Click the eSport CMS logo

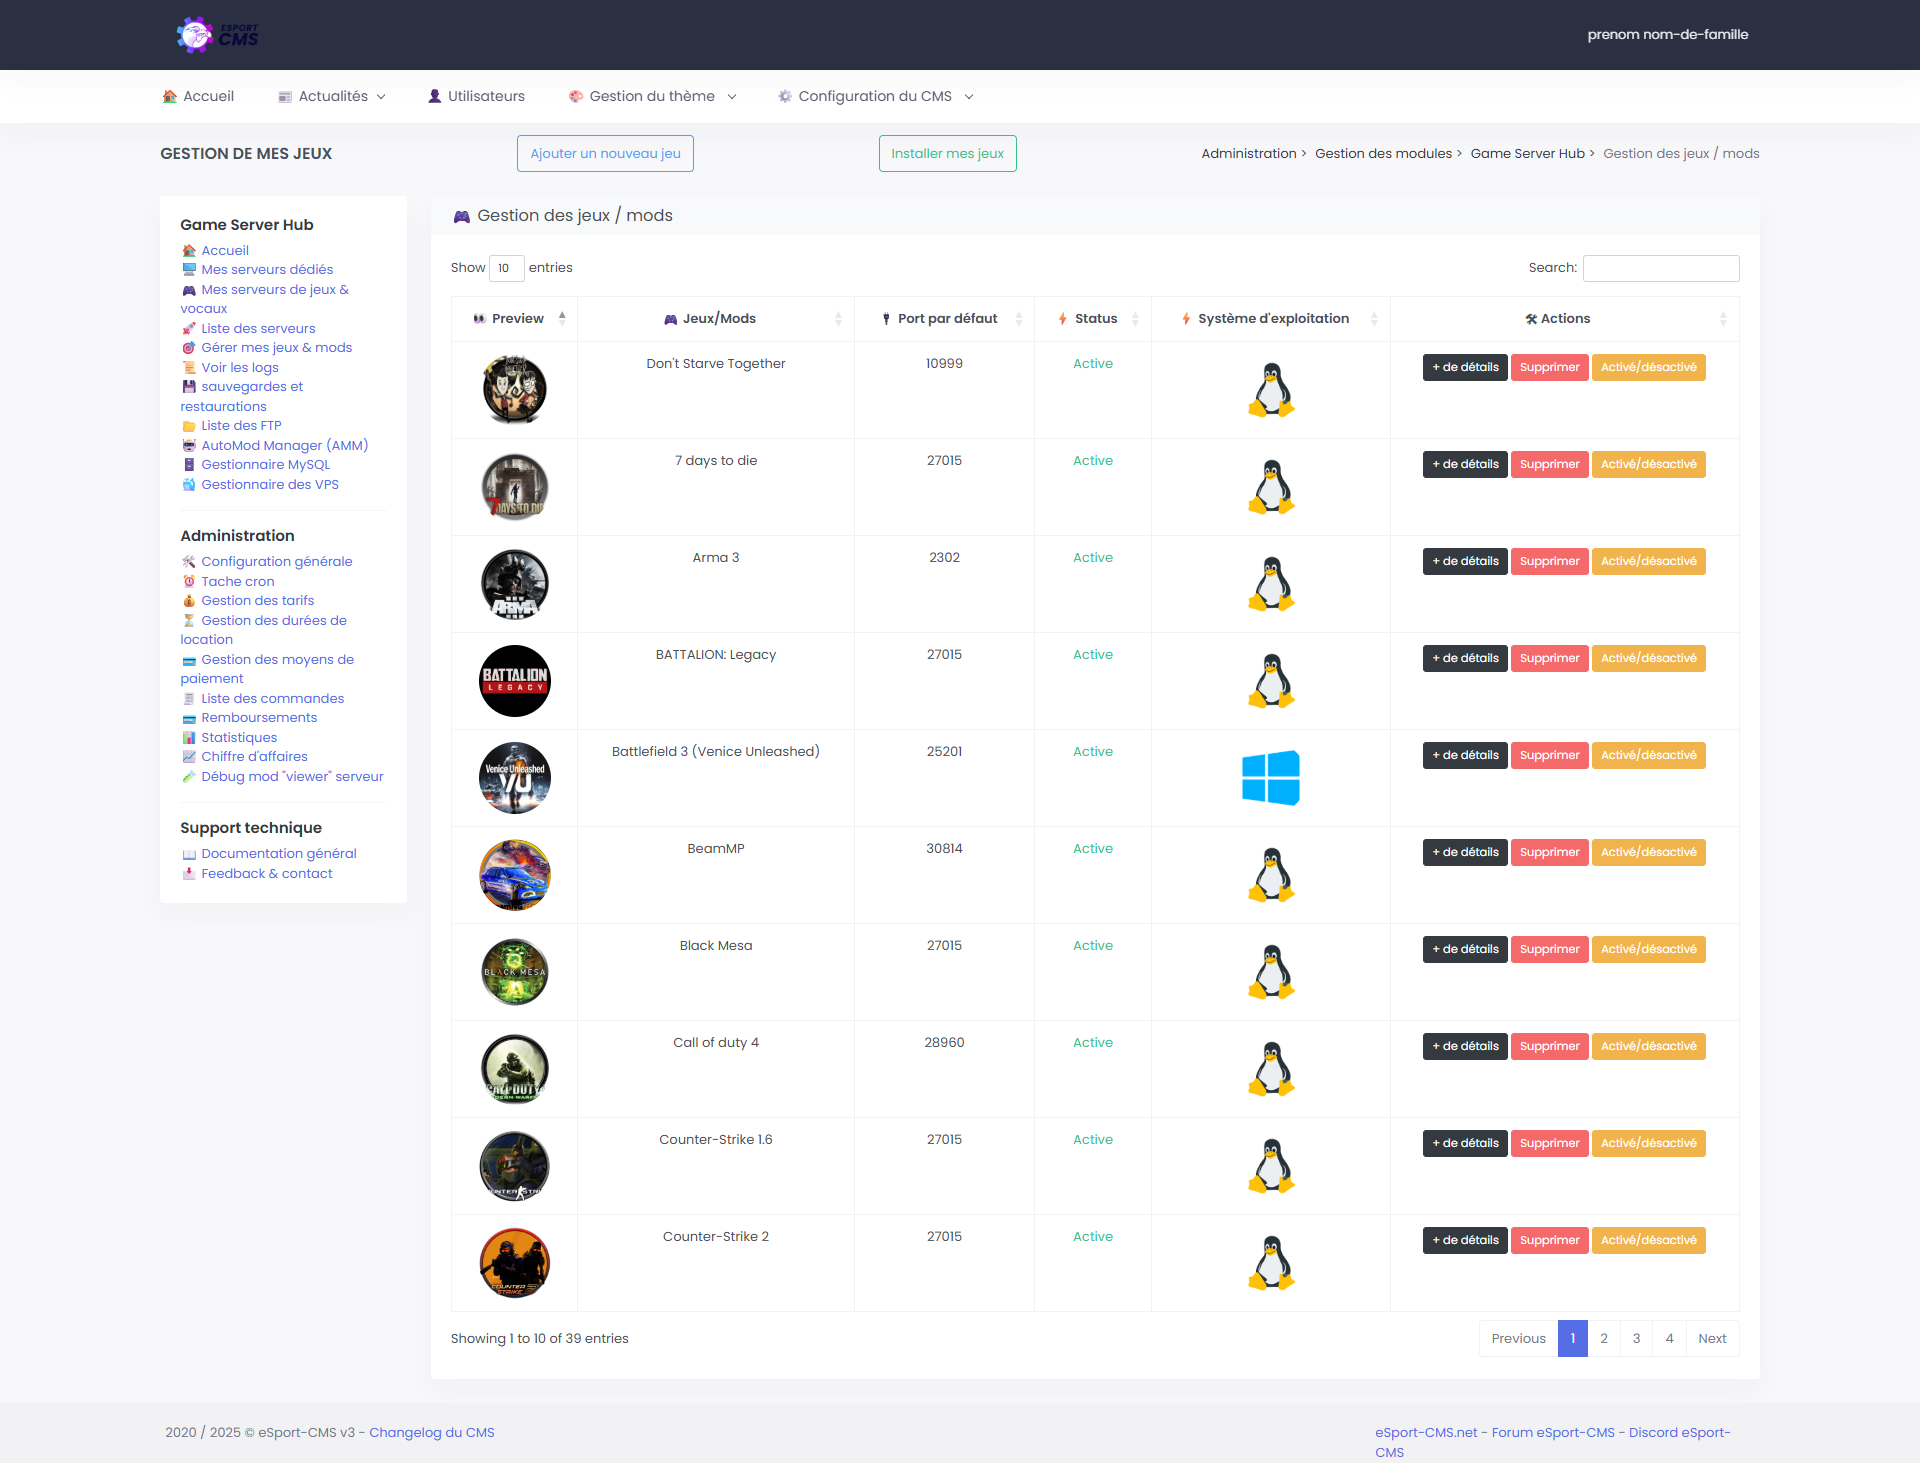217,35
